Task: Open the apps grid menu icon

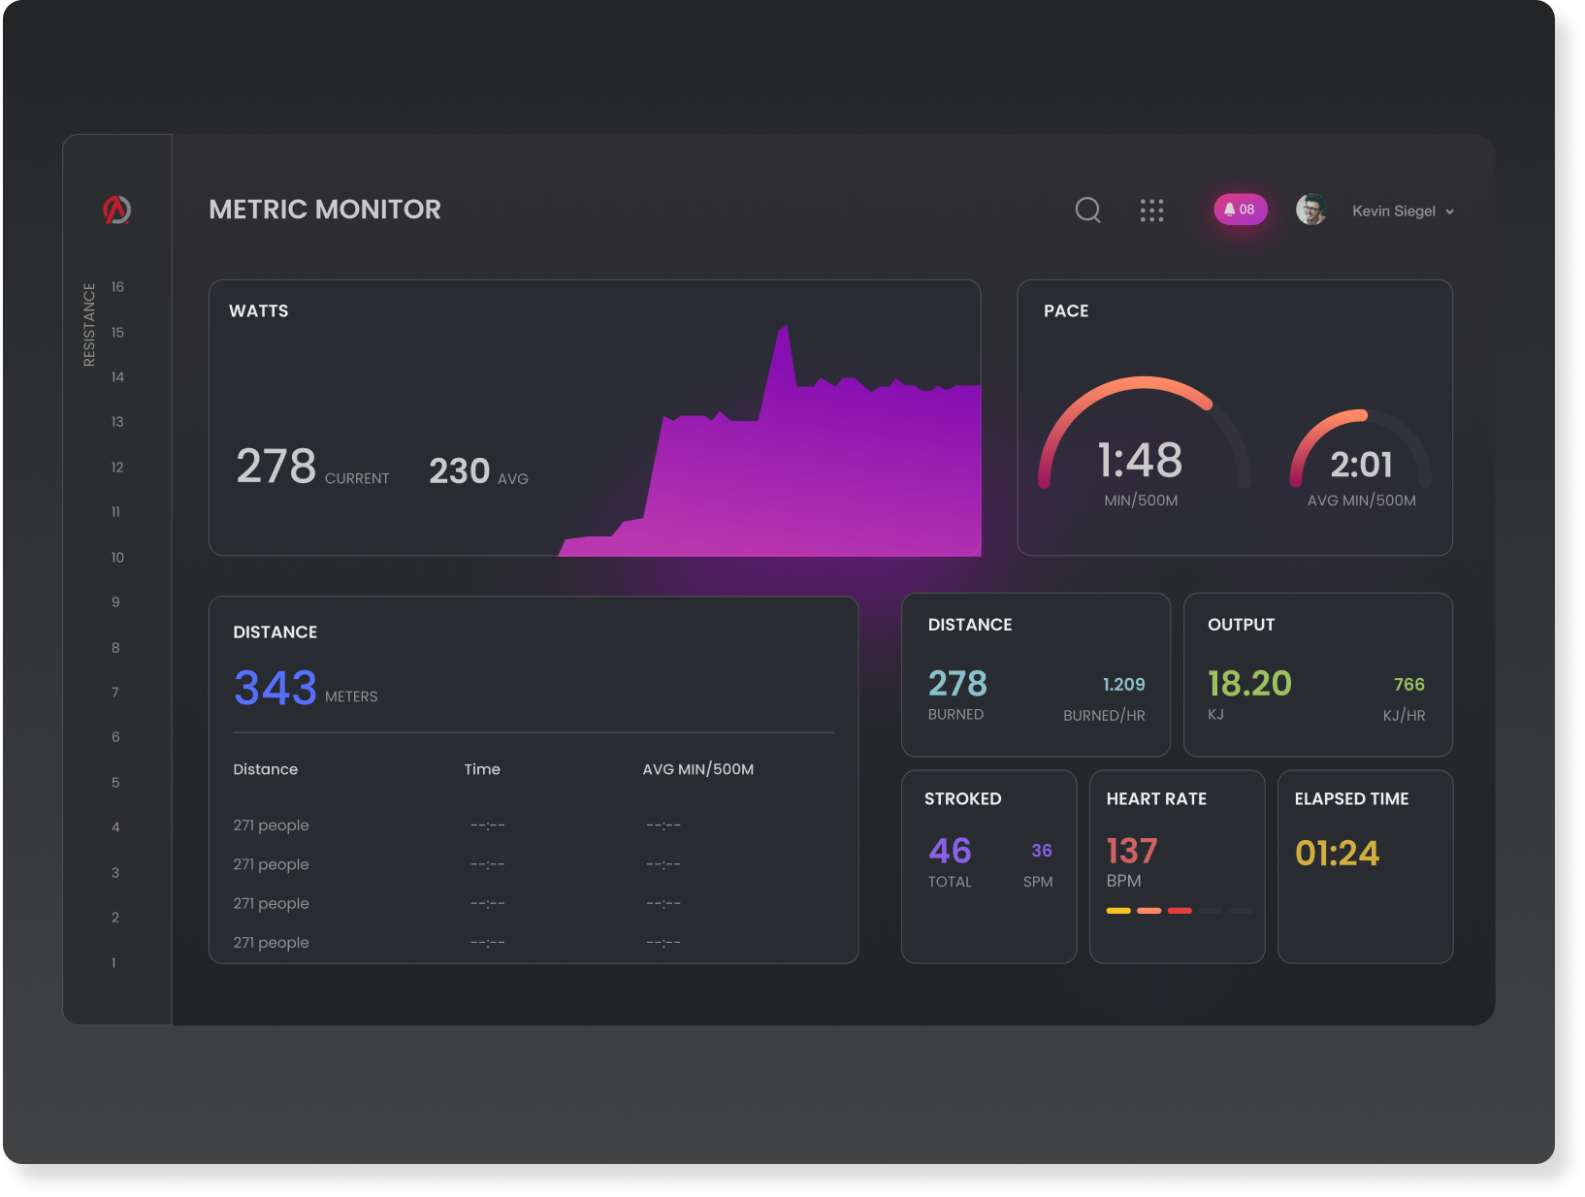Action: pyautogui.click(x=1152, y=210)
